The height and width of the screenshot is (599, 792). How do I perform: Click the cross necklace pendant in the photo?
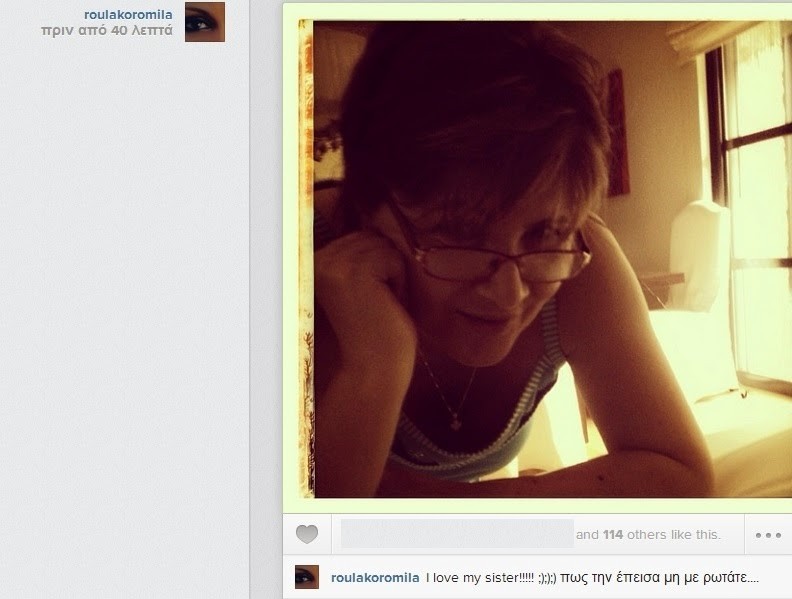point(456,423)
